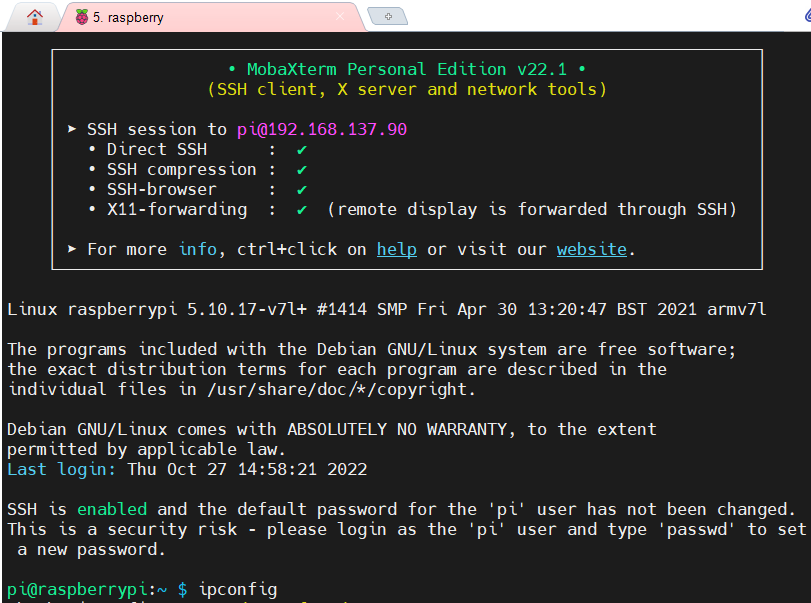Click the raspberry icon on the session tab
The width and height of the screenshot is (811, 603).
pyautogui.click(x=82, y=17)
